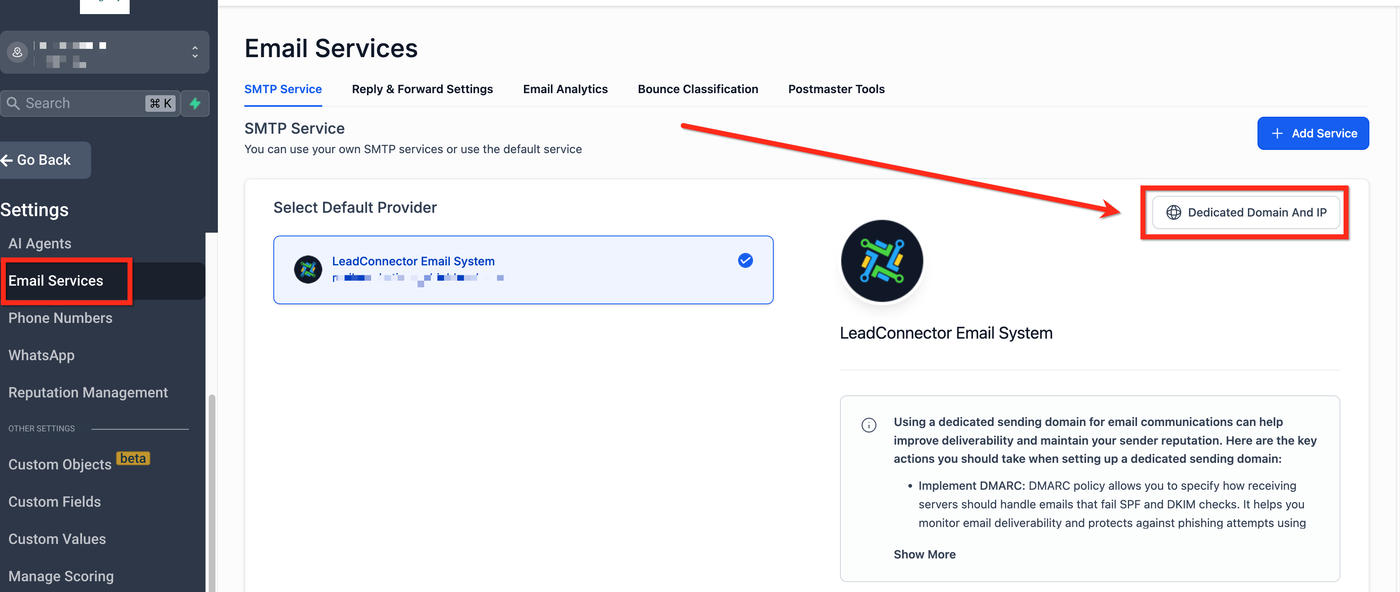The image size is (1400, 592).
Task: Click the green lightning bolt quick-action icon
Action: pyautogui.click(x=195, y=104)
